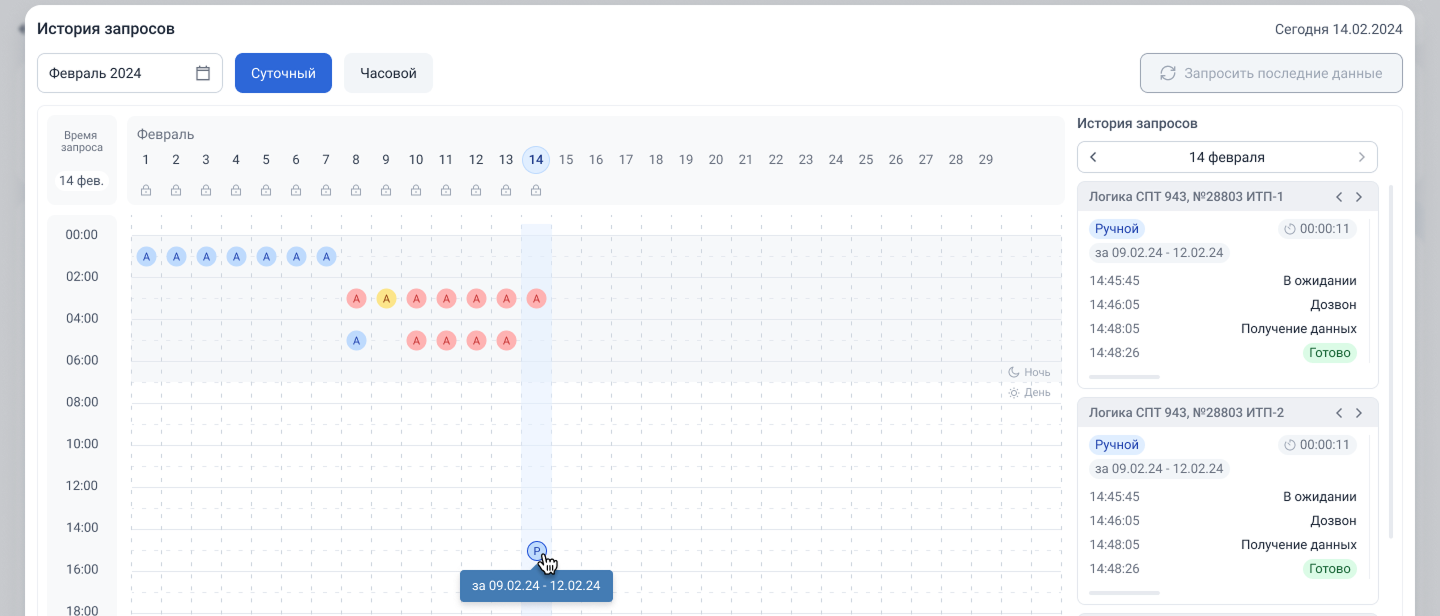The width and height of the screenshot is (1440, 616).
Task: Click the blue P marker on February 14
Action: 536,550
